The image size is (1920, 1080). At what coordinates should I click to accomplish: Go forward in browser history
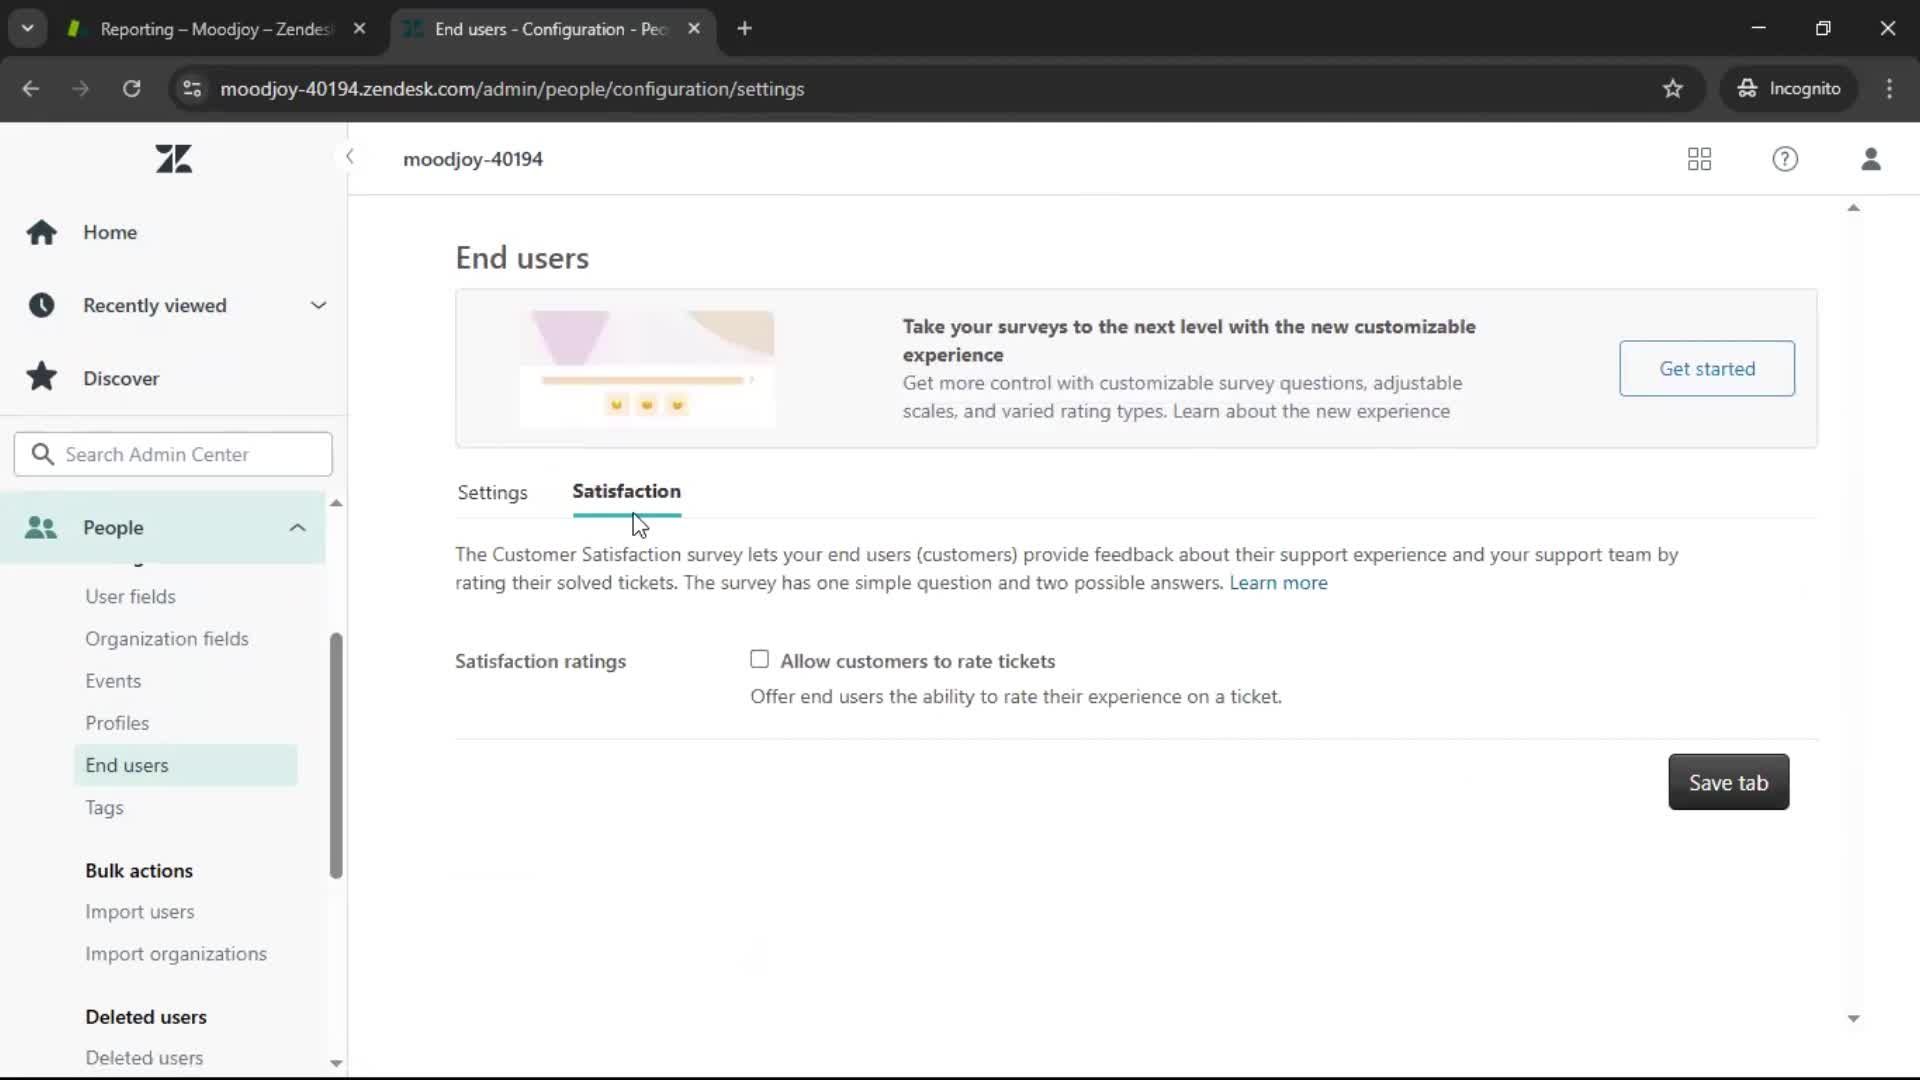tap(80, 89)
